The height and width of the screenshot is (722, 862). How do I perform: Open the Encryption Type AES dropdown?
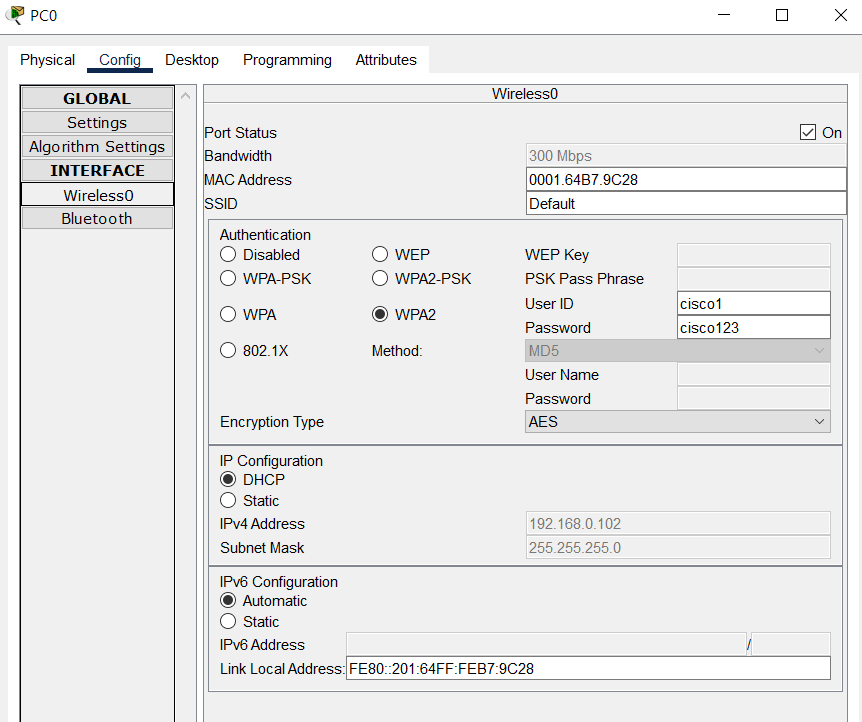click(x=677, y=422)
